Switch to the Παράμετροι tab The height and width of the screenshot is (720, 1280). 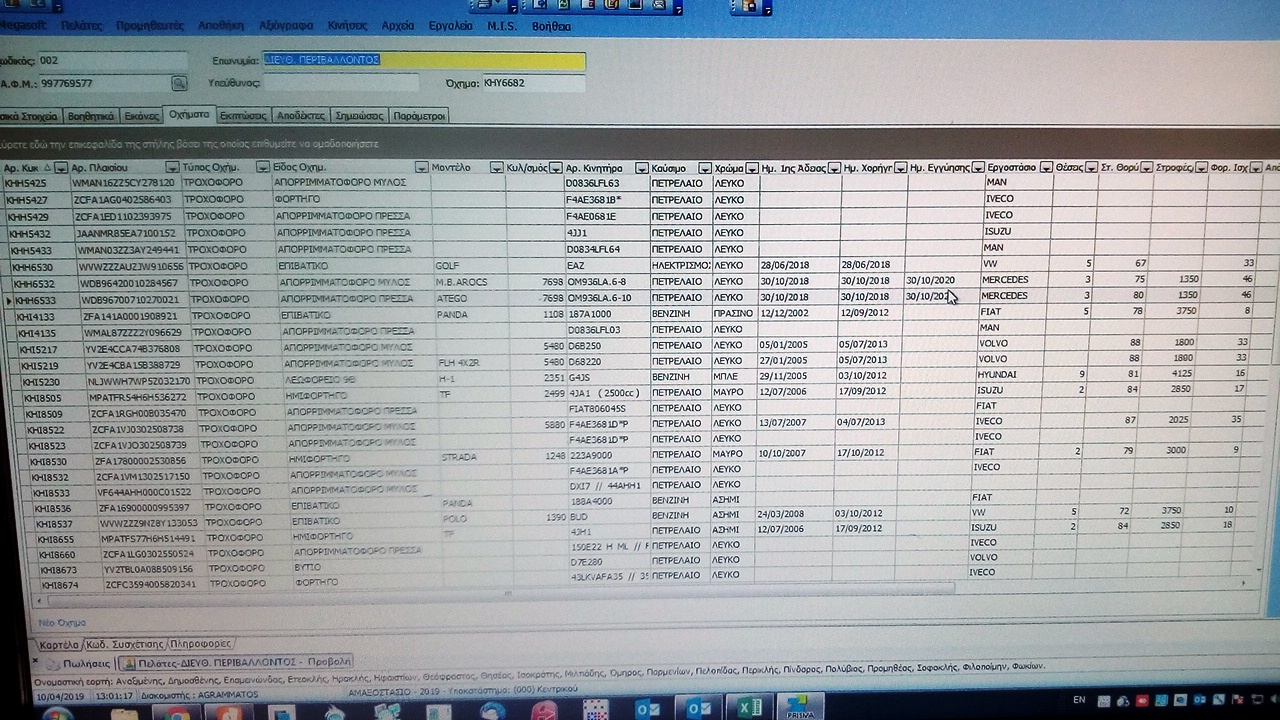click(419, 116)
